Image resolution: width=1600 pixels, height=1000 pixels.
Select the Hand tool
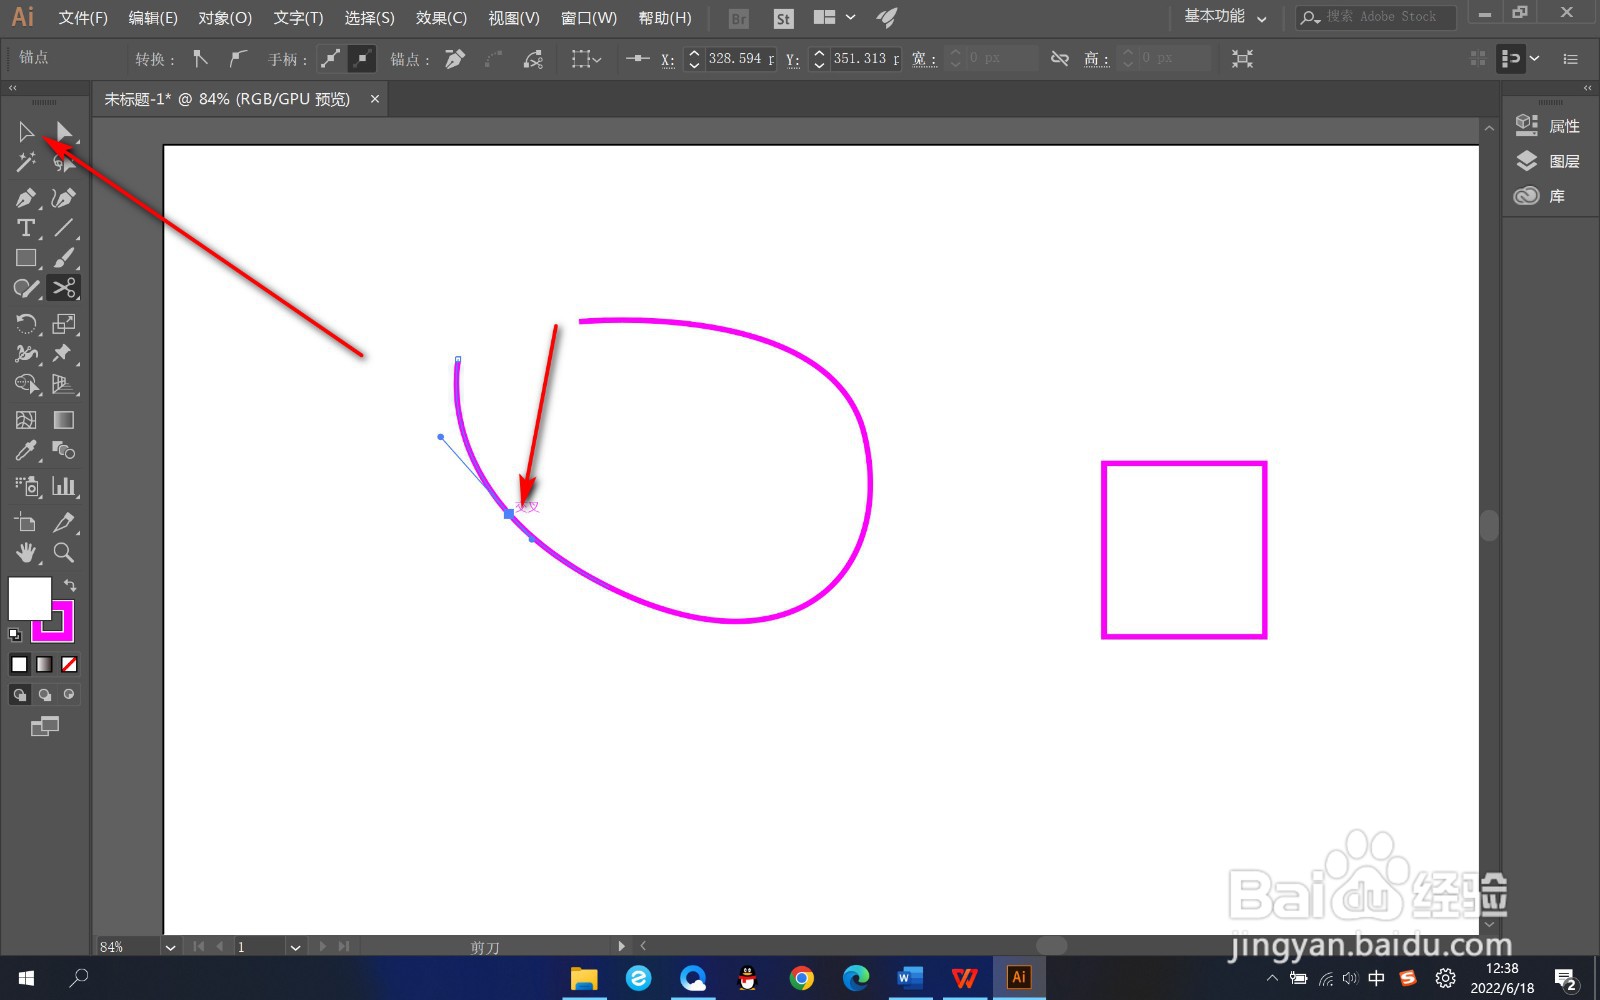coord(26,553)
